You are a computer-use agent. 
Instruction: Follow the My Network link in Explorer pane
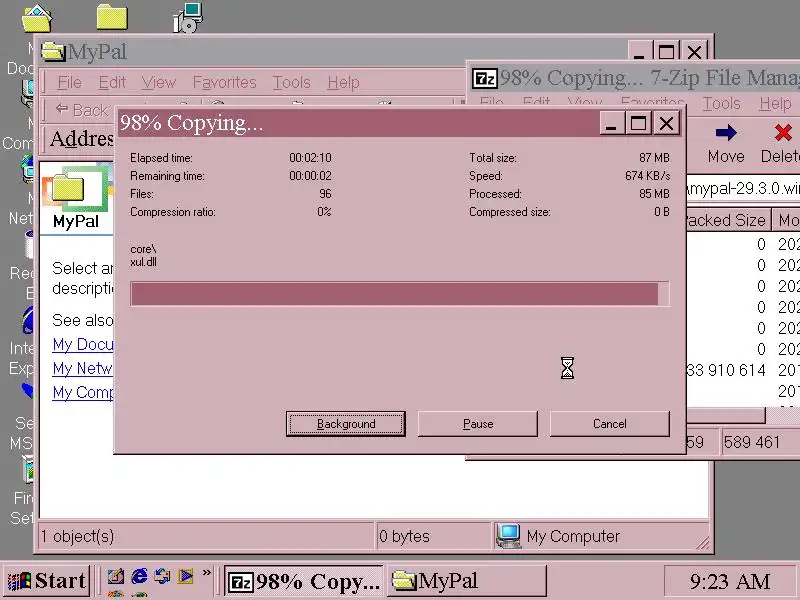pyautogui.click(x=83, y=368)
